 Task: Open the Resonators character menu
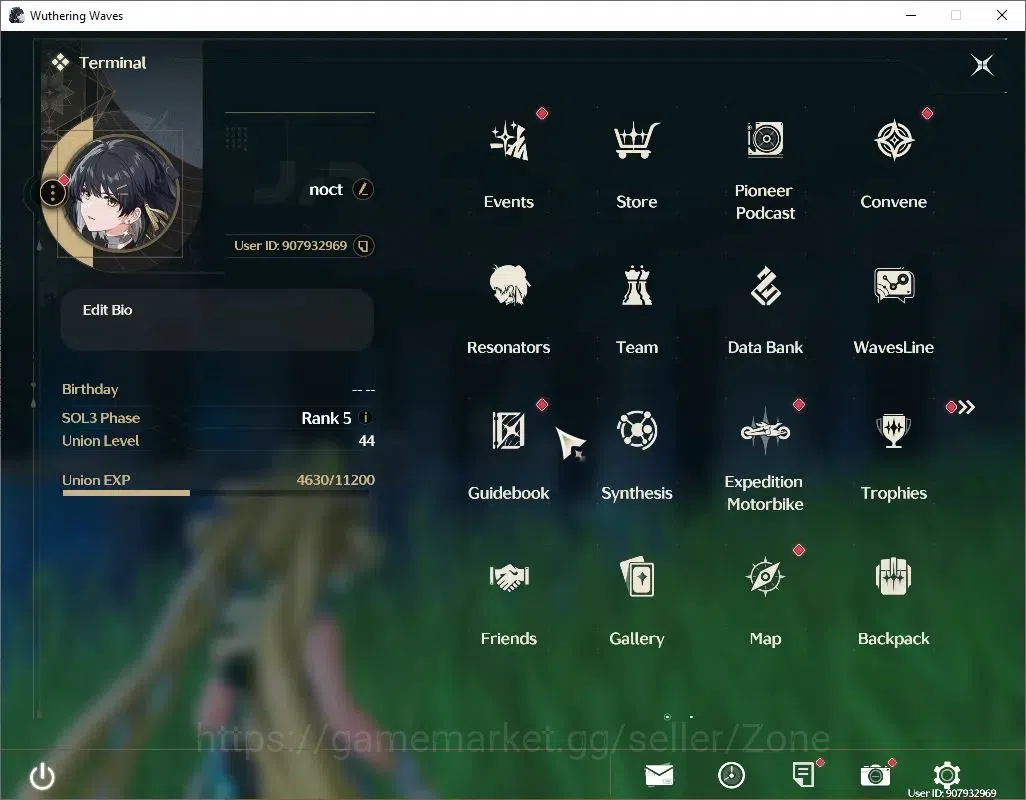[509, 285]
